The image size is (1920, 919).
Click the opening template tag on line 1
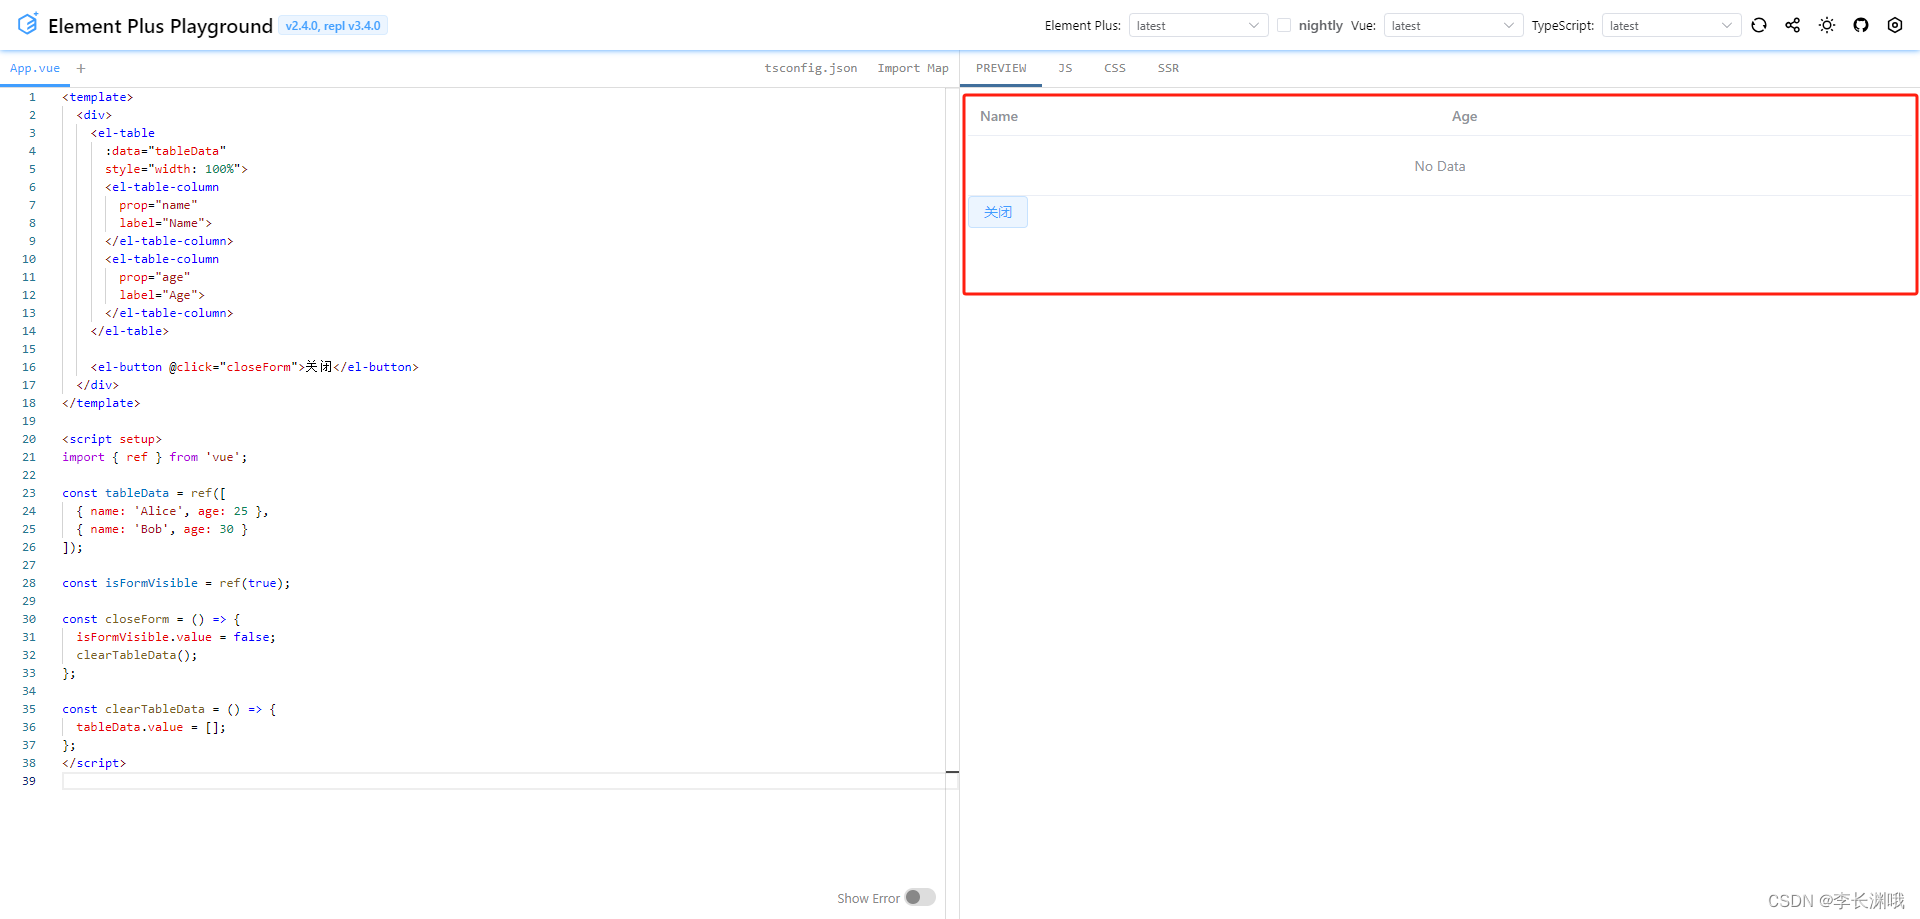(x=98, y=97)
